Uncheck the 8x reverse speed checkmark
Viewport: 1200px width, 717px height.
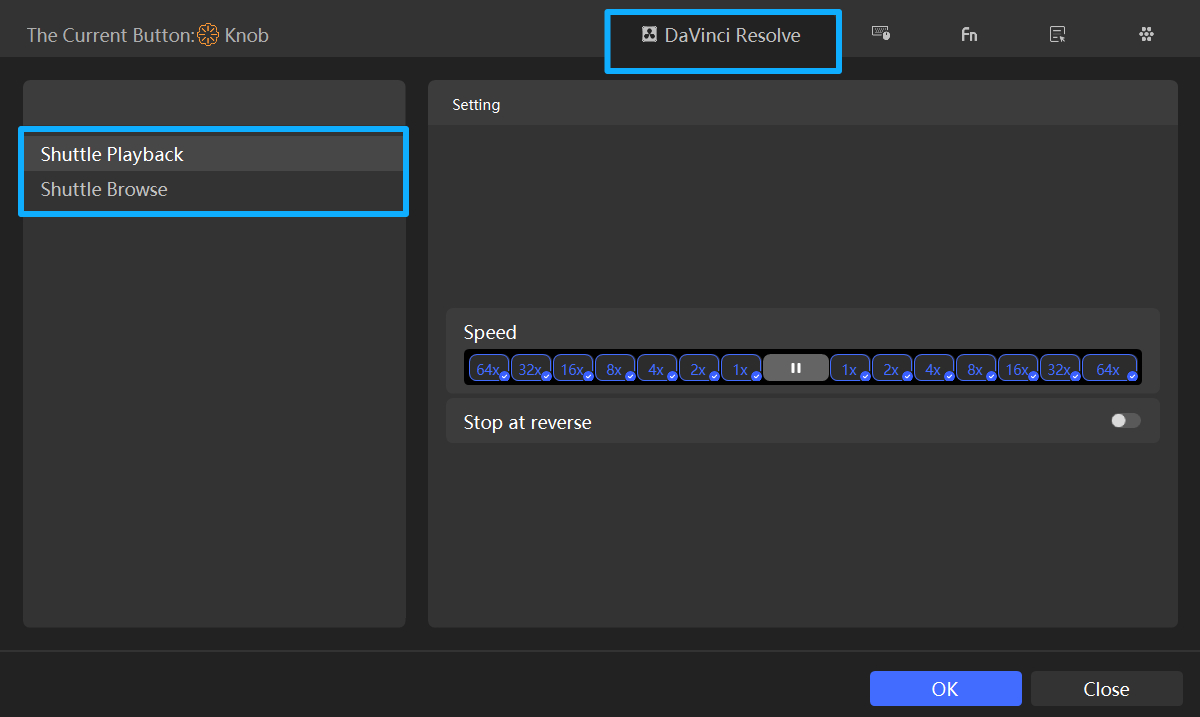click(x=628, y=375)
